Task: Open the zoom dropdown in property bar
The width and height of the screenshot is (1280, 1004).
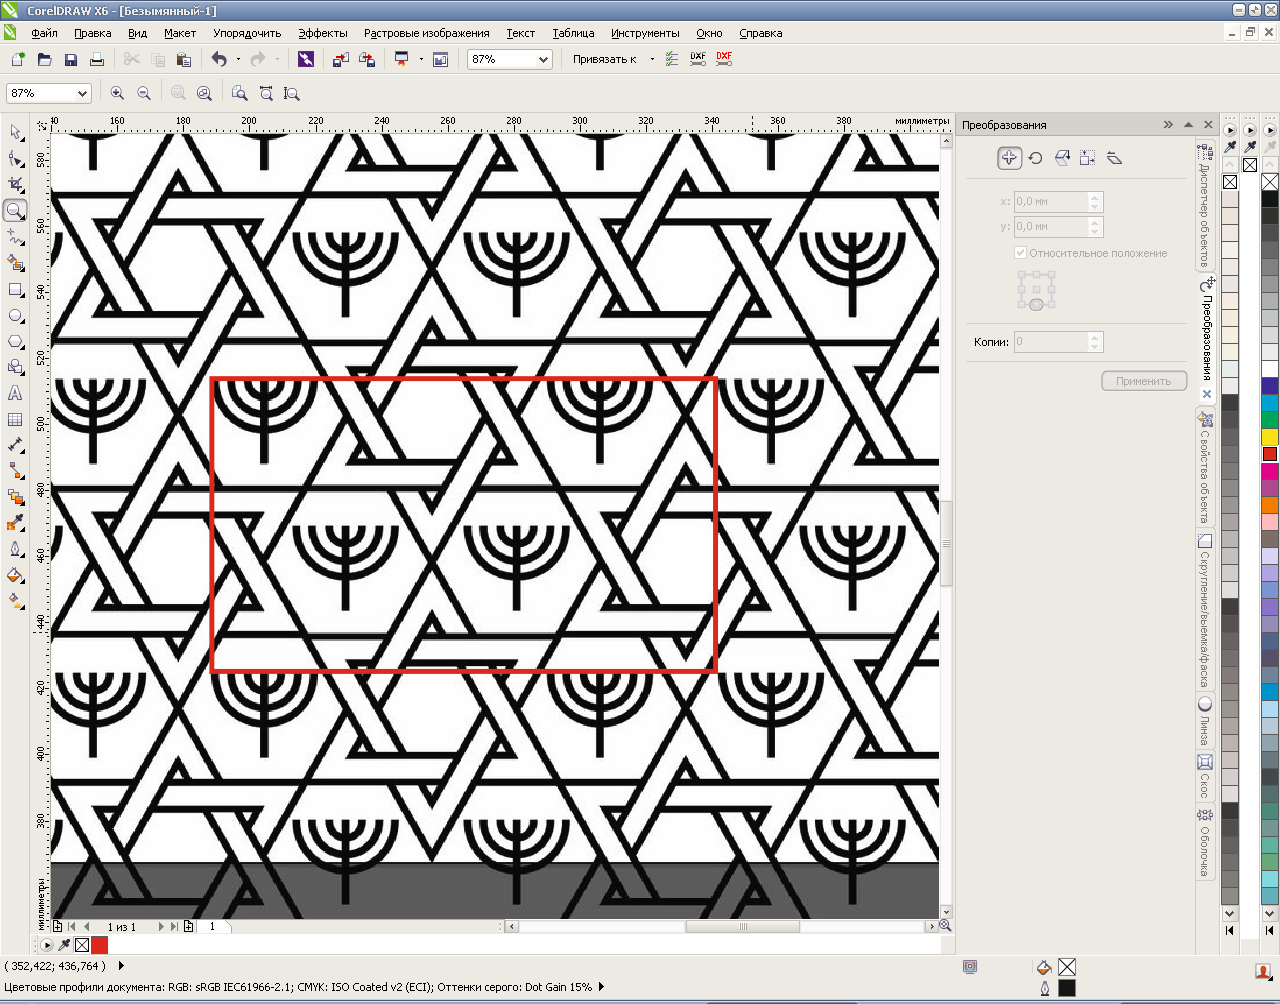Action: click(82, 93)
